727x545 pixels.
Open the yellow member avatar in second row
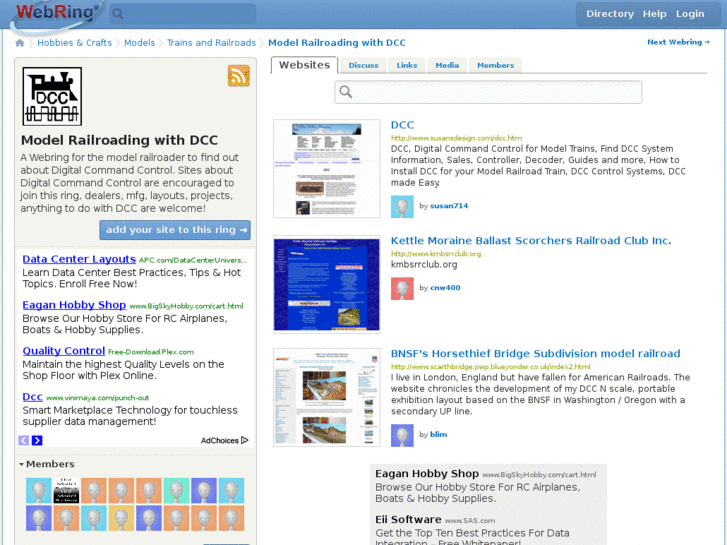click(x=121, y=518)
